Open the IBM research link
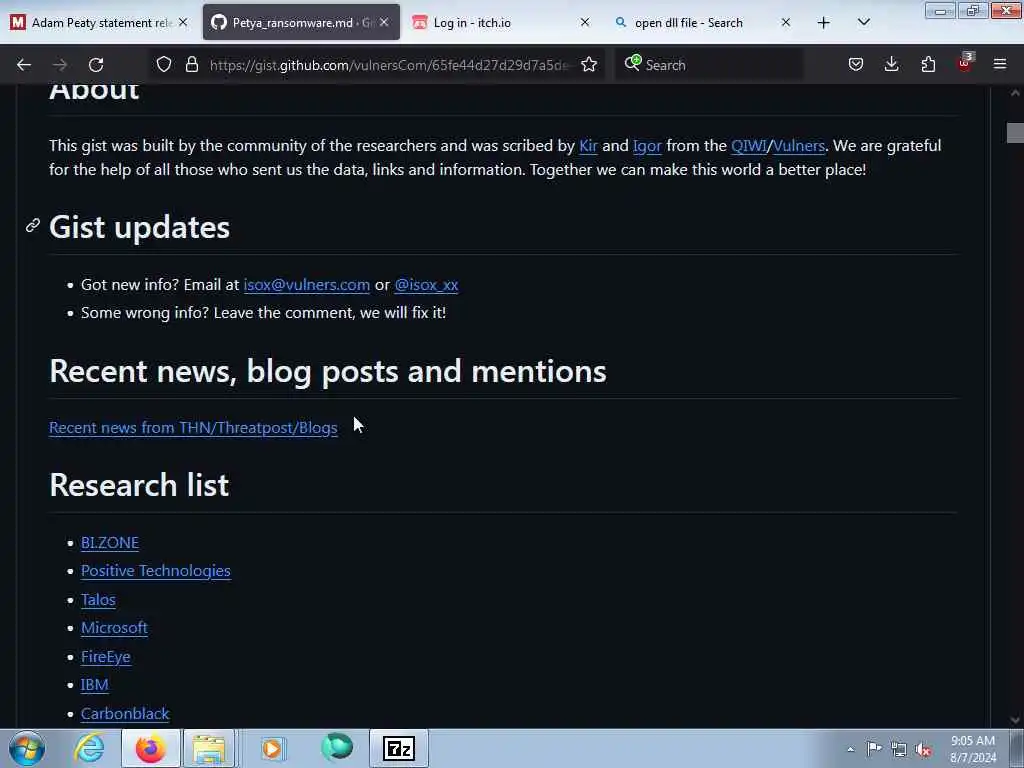 click(x=95, y=684)
